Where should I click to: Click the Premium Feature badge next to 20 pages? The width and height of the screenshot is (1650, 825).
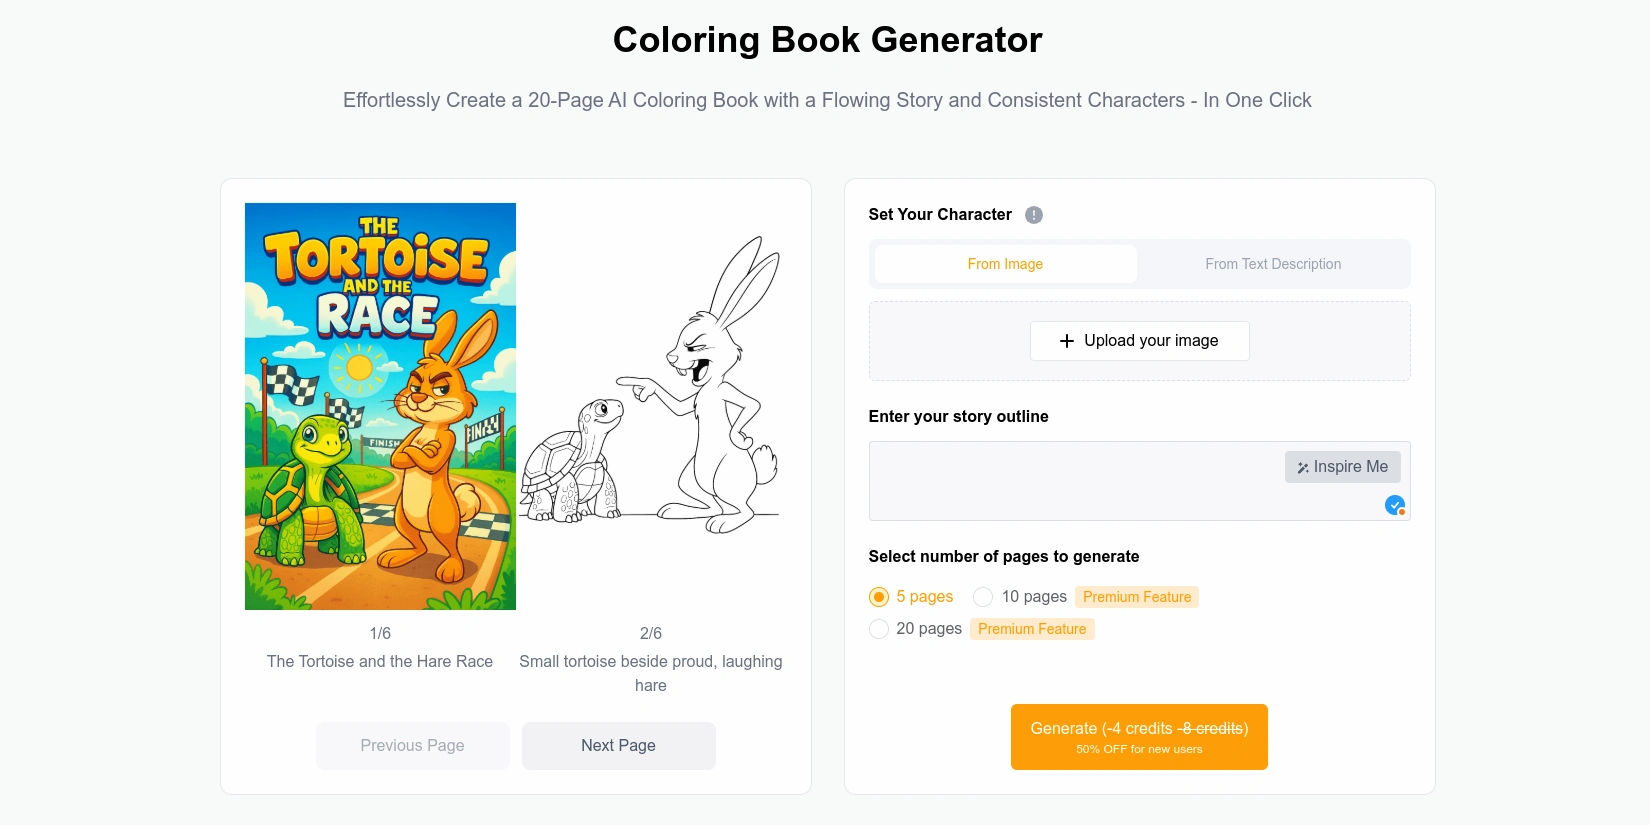pyautogui.click(x=1031, y=628)
